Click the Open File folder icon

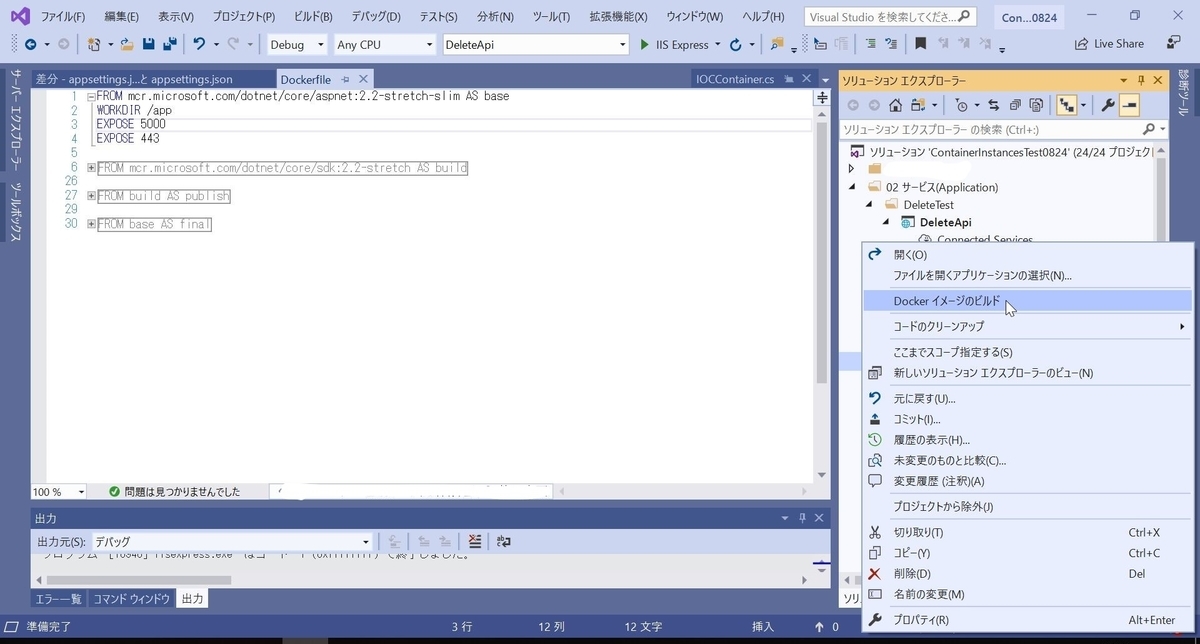tap(127, 44)
